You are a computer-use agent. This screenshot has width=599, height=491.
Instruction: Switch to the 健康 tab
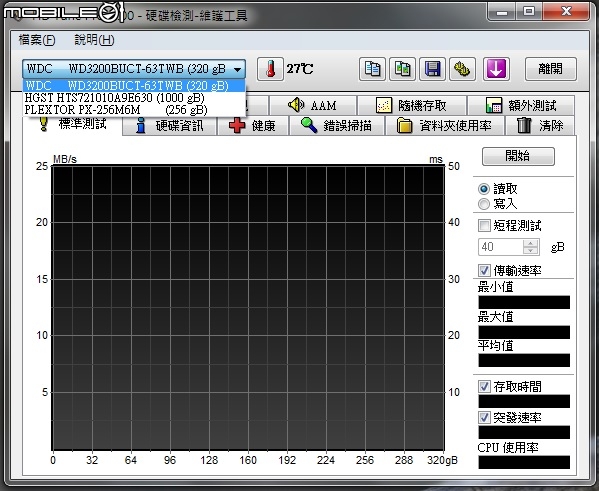pos(253,125)
